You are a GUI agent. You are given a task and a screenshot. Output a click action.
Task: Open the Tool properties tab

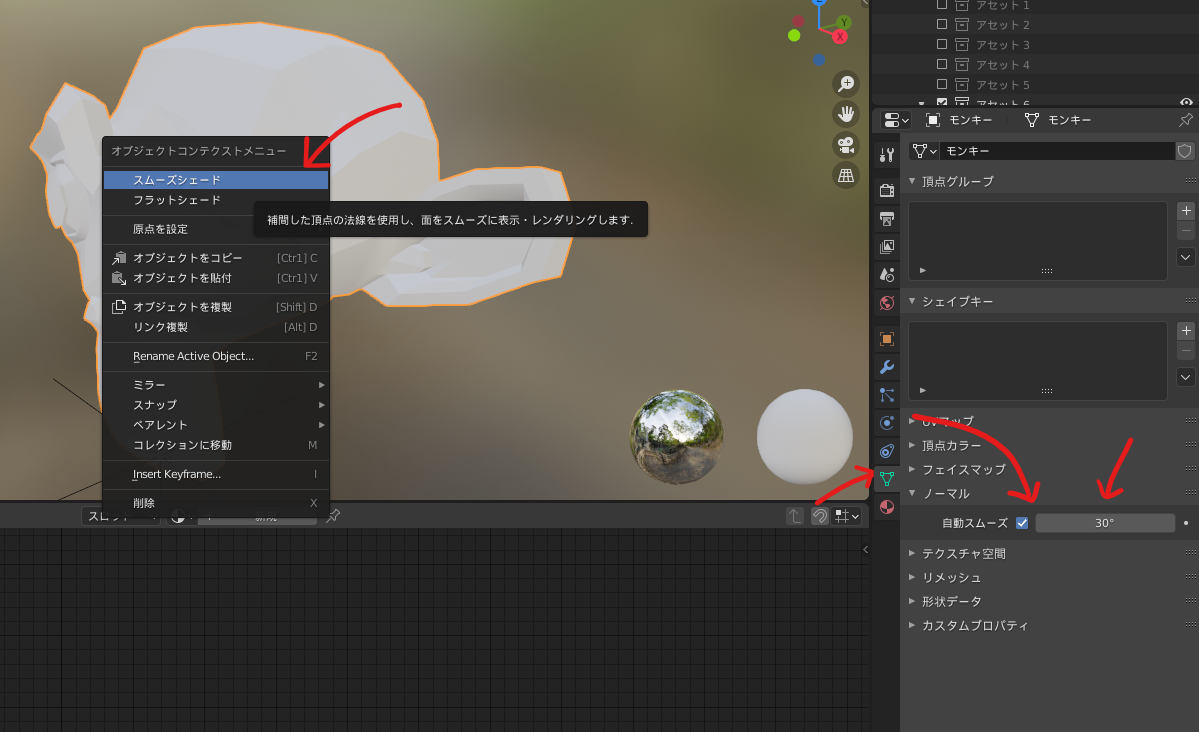click(x=887, y=155)
